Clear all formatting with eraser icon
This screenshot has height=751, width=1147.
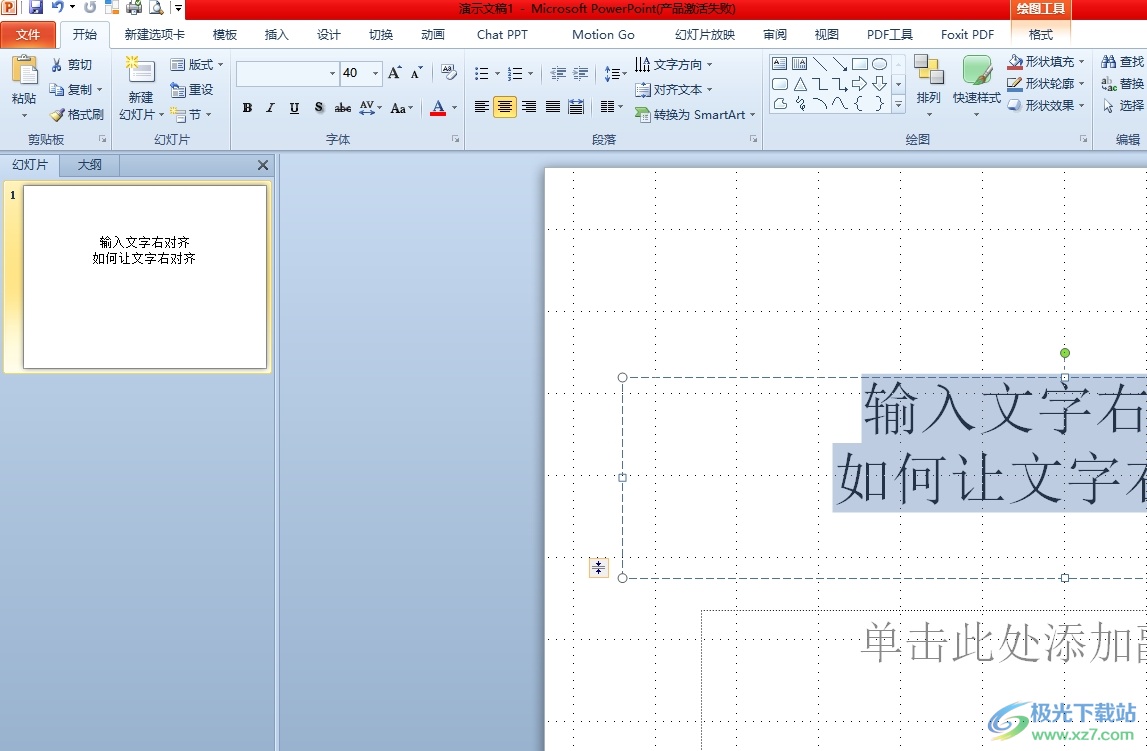449,73
